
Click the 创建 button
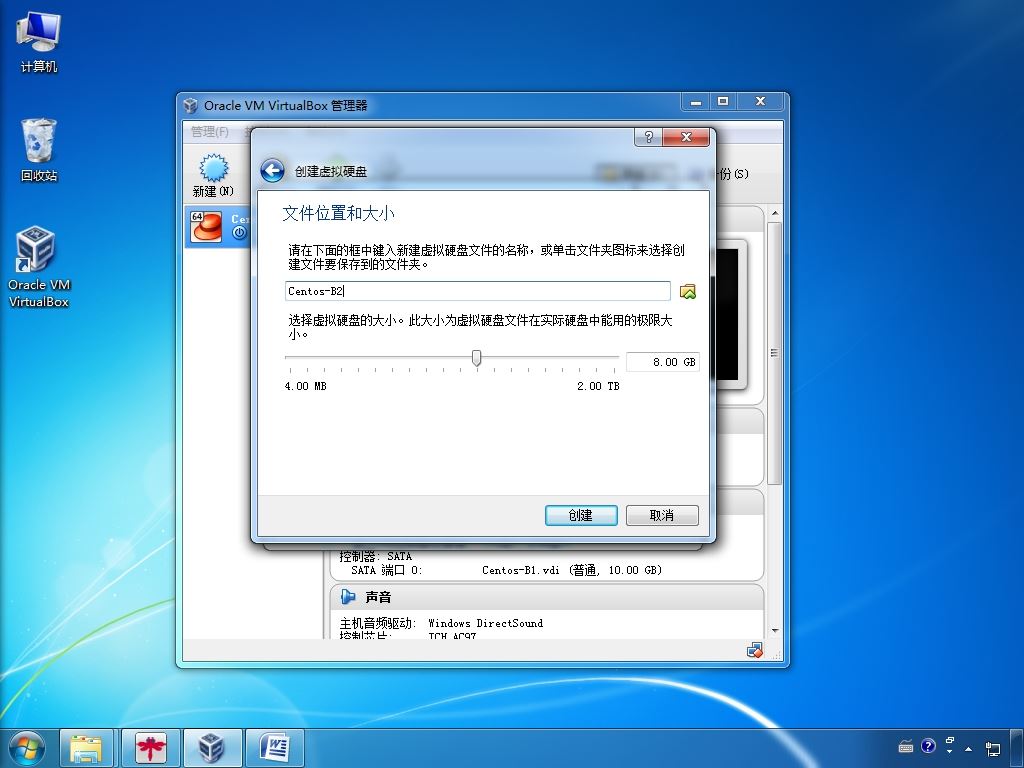(x=581, y=515)
